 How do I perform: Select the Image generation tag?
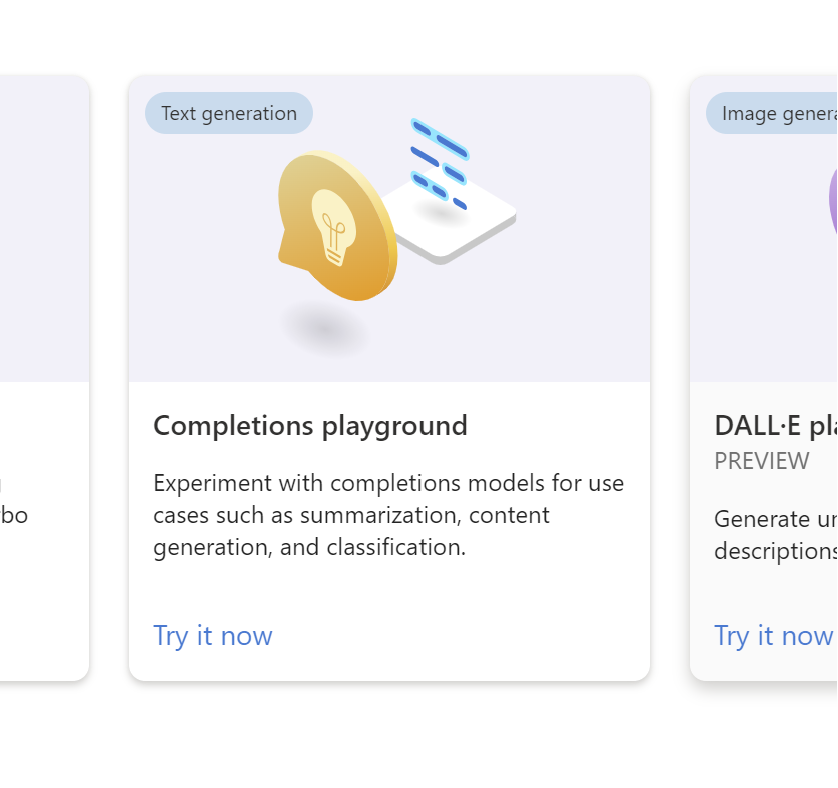click(772, 113)
